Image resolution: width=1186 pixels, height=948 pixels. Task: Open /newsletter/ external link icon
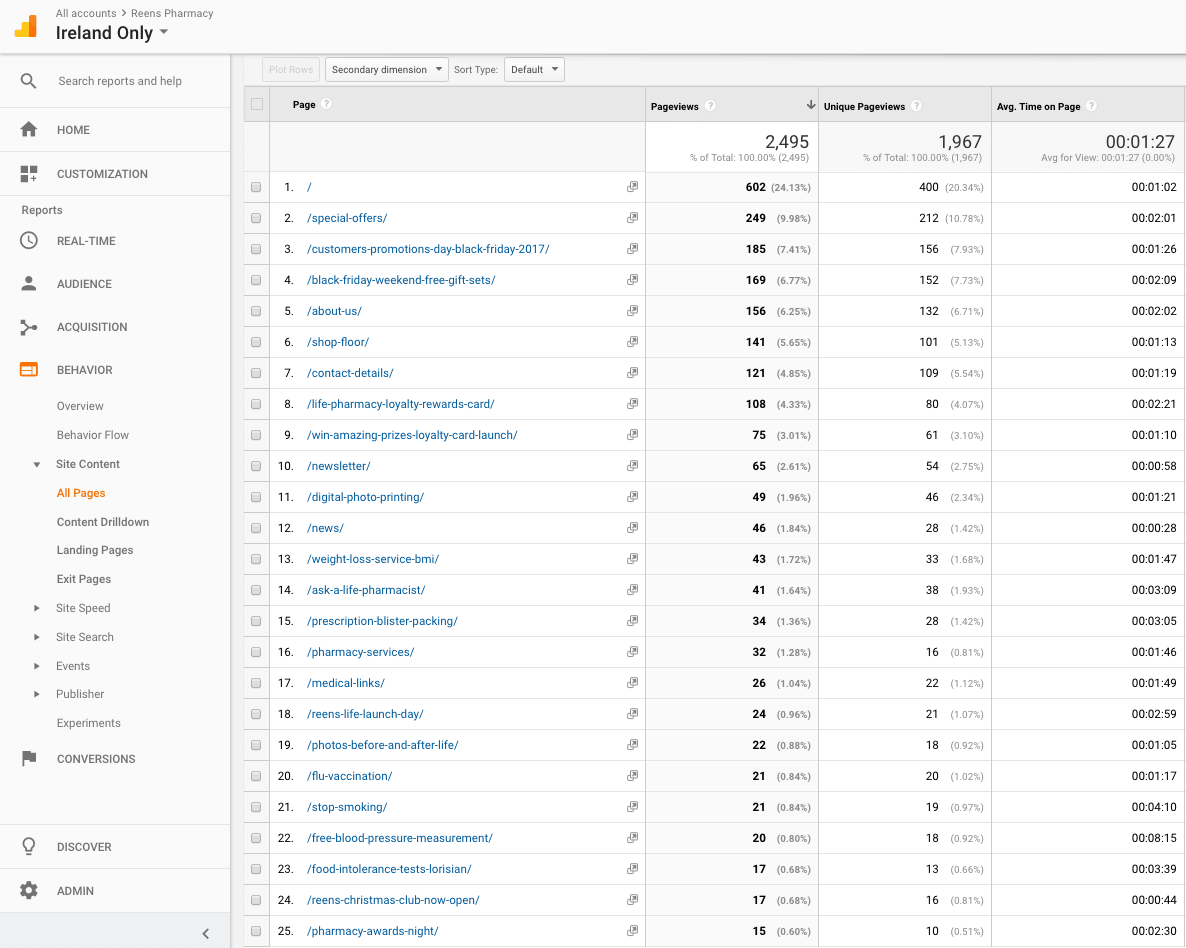[x=632, y=466]
